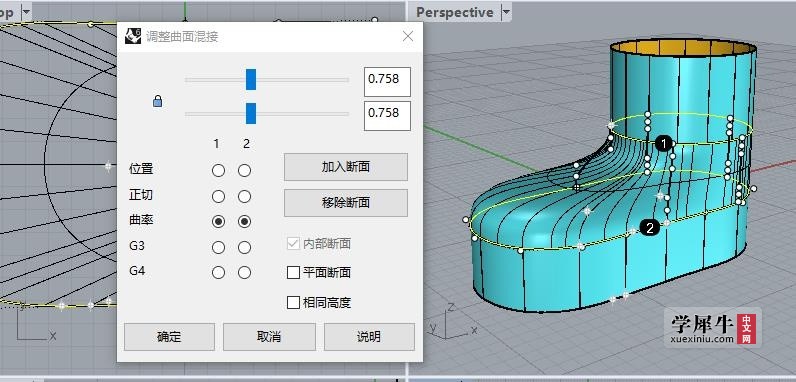This screenshot has height=382, width=796.
Task: Select 位置 radio for edge 1
Action: tap(218, 171)
